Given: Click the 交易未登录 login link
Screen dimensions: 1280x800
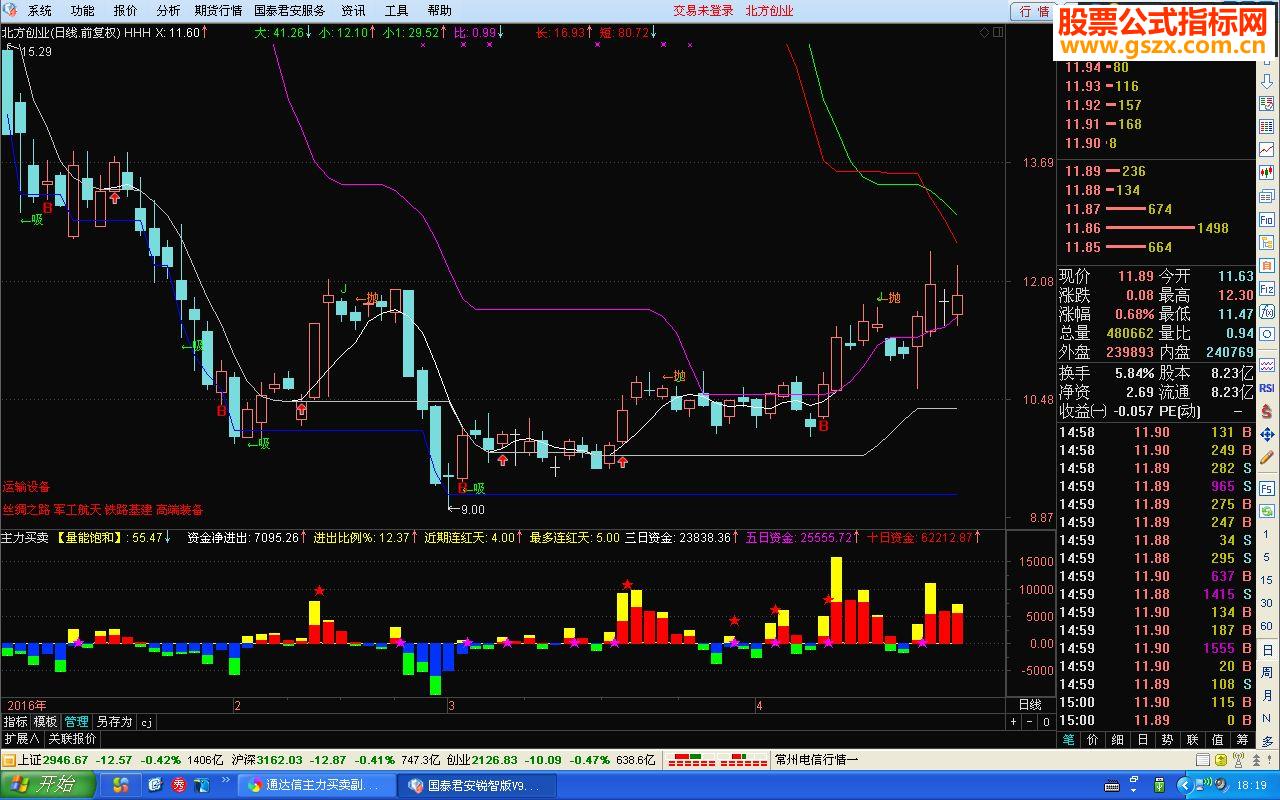Looking at the screenshot, I should [703, 11].
